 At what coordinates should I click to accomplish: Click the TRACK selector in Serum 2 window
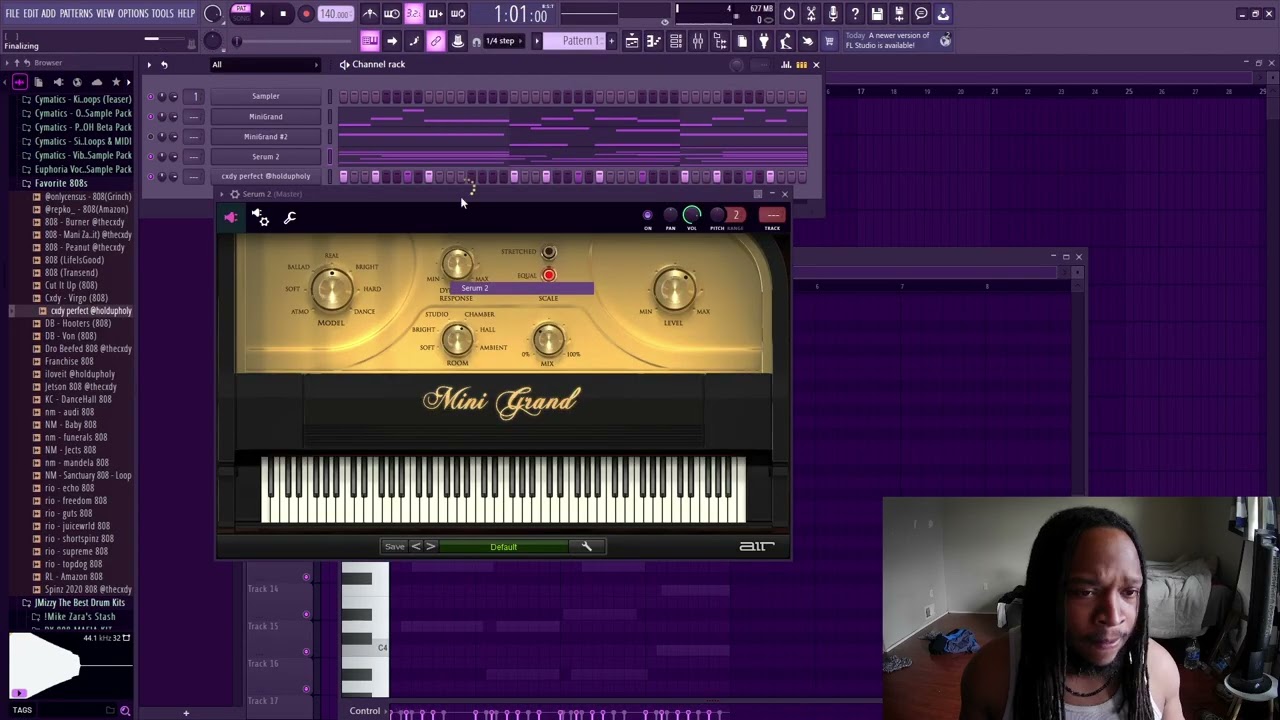click(772, 216)
